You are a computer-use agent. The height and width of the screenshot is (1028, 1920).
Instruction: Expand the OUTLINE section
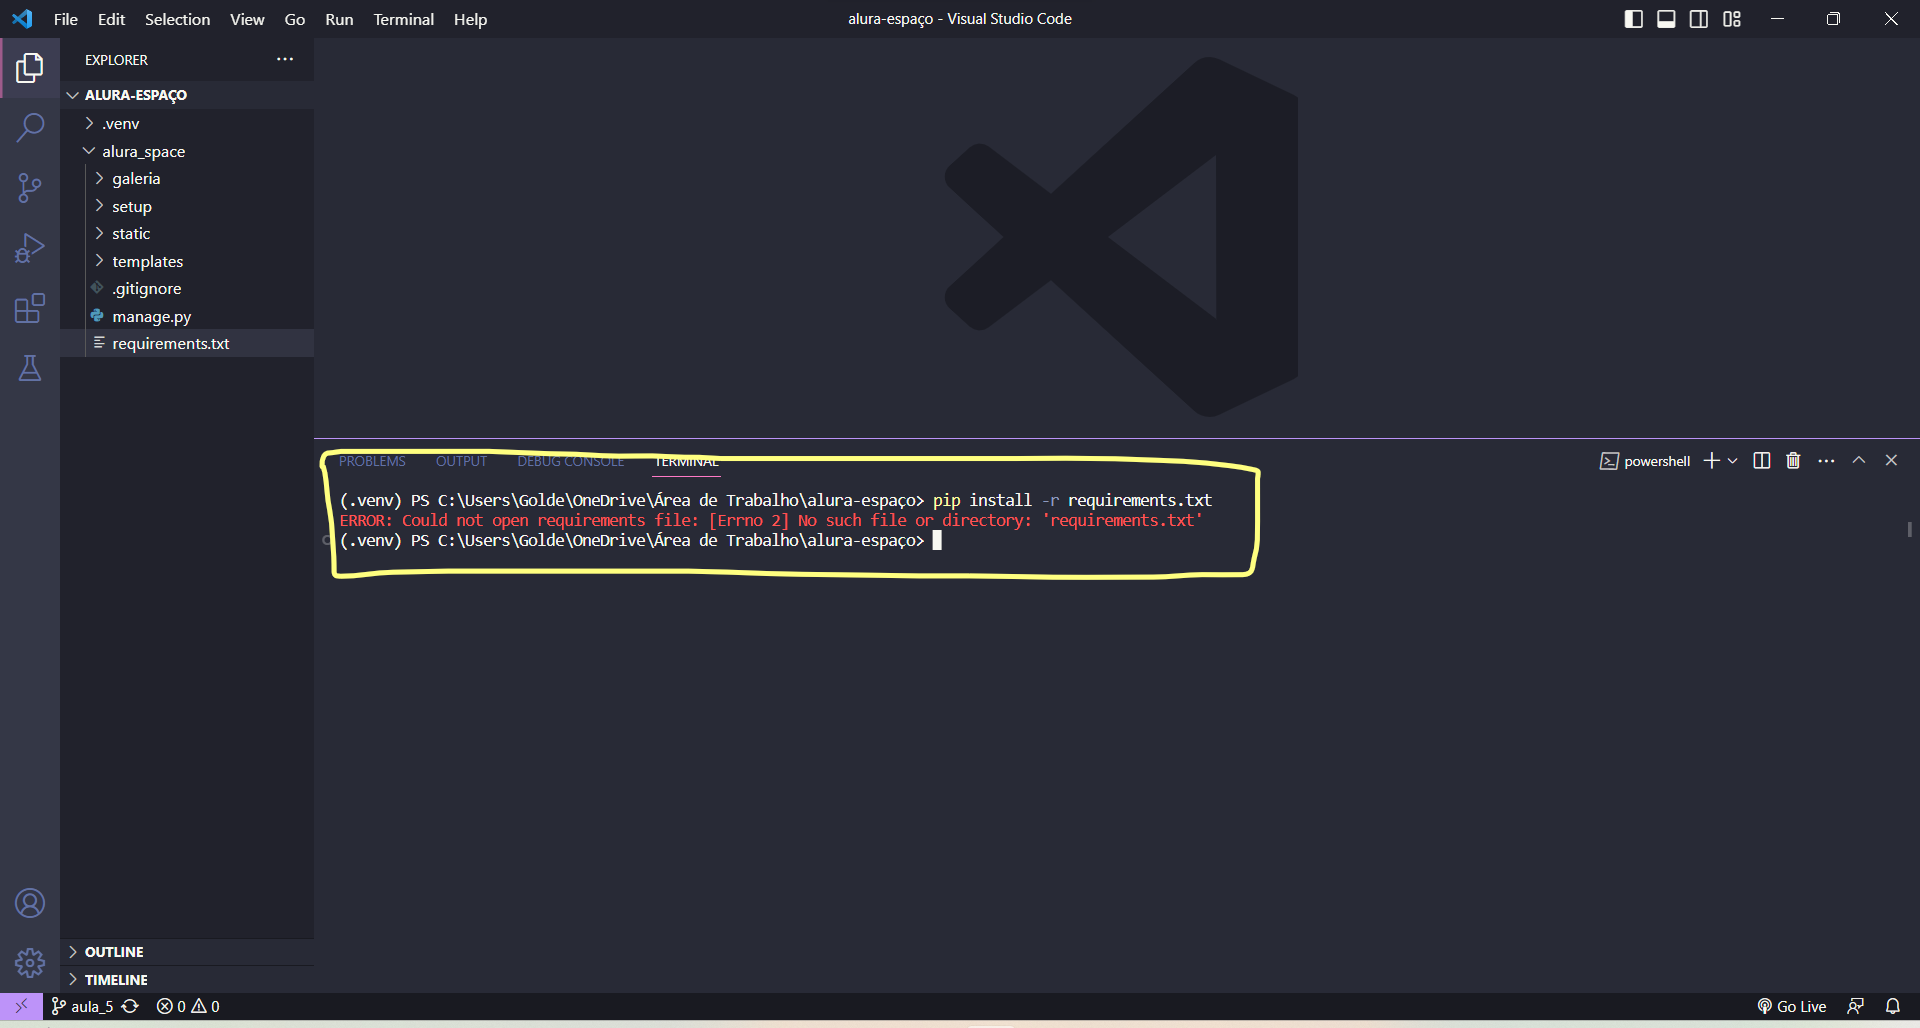(187, 952)
